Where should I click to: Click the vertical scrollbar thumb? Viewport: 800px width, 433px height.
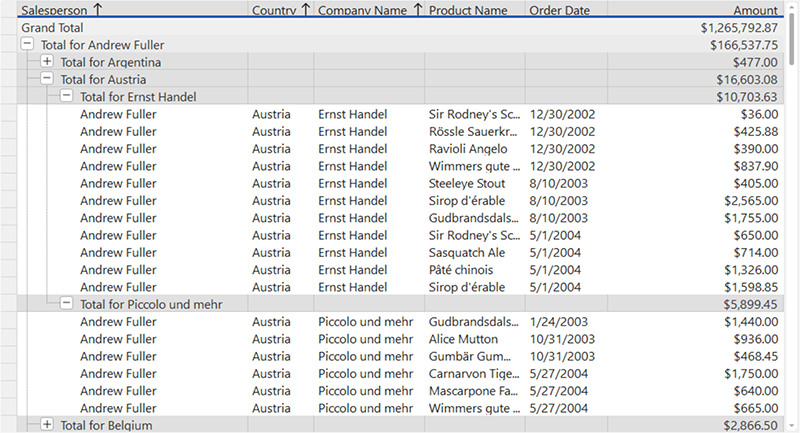coord(792,37)
